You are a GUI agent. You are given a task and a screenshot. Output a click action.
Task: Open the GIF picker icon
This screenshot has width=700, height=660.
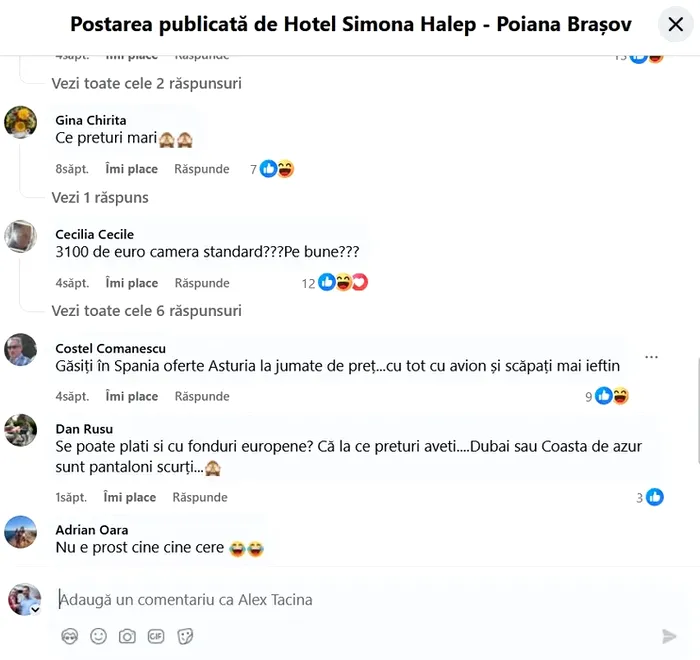click(156, 636)
